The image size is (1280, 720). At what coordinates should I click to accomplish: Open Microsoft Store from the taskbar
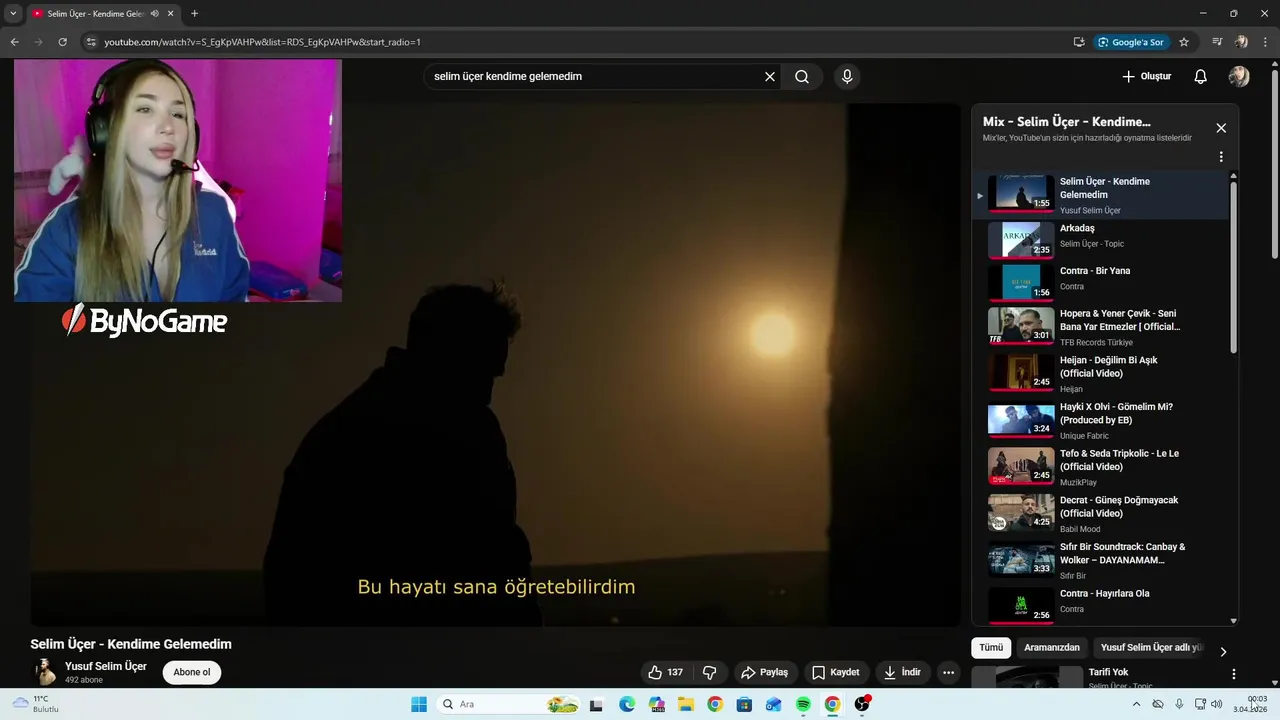click(x=744, y=704)
